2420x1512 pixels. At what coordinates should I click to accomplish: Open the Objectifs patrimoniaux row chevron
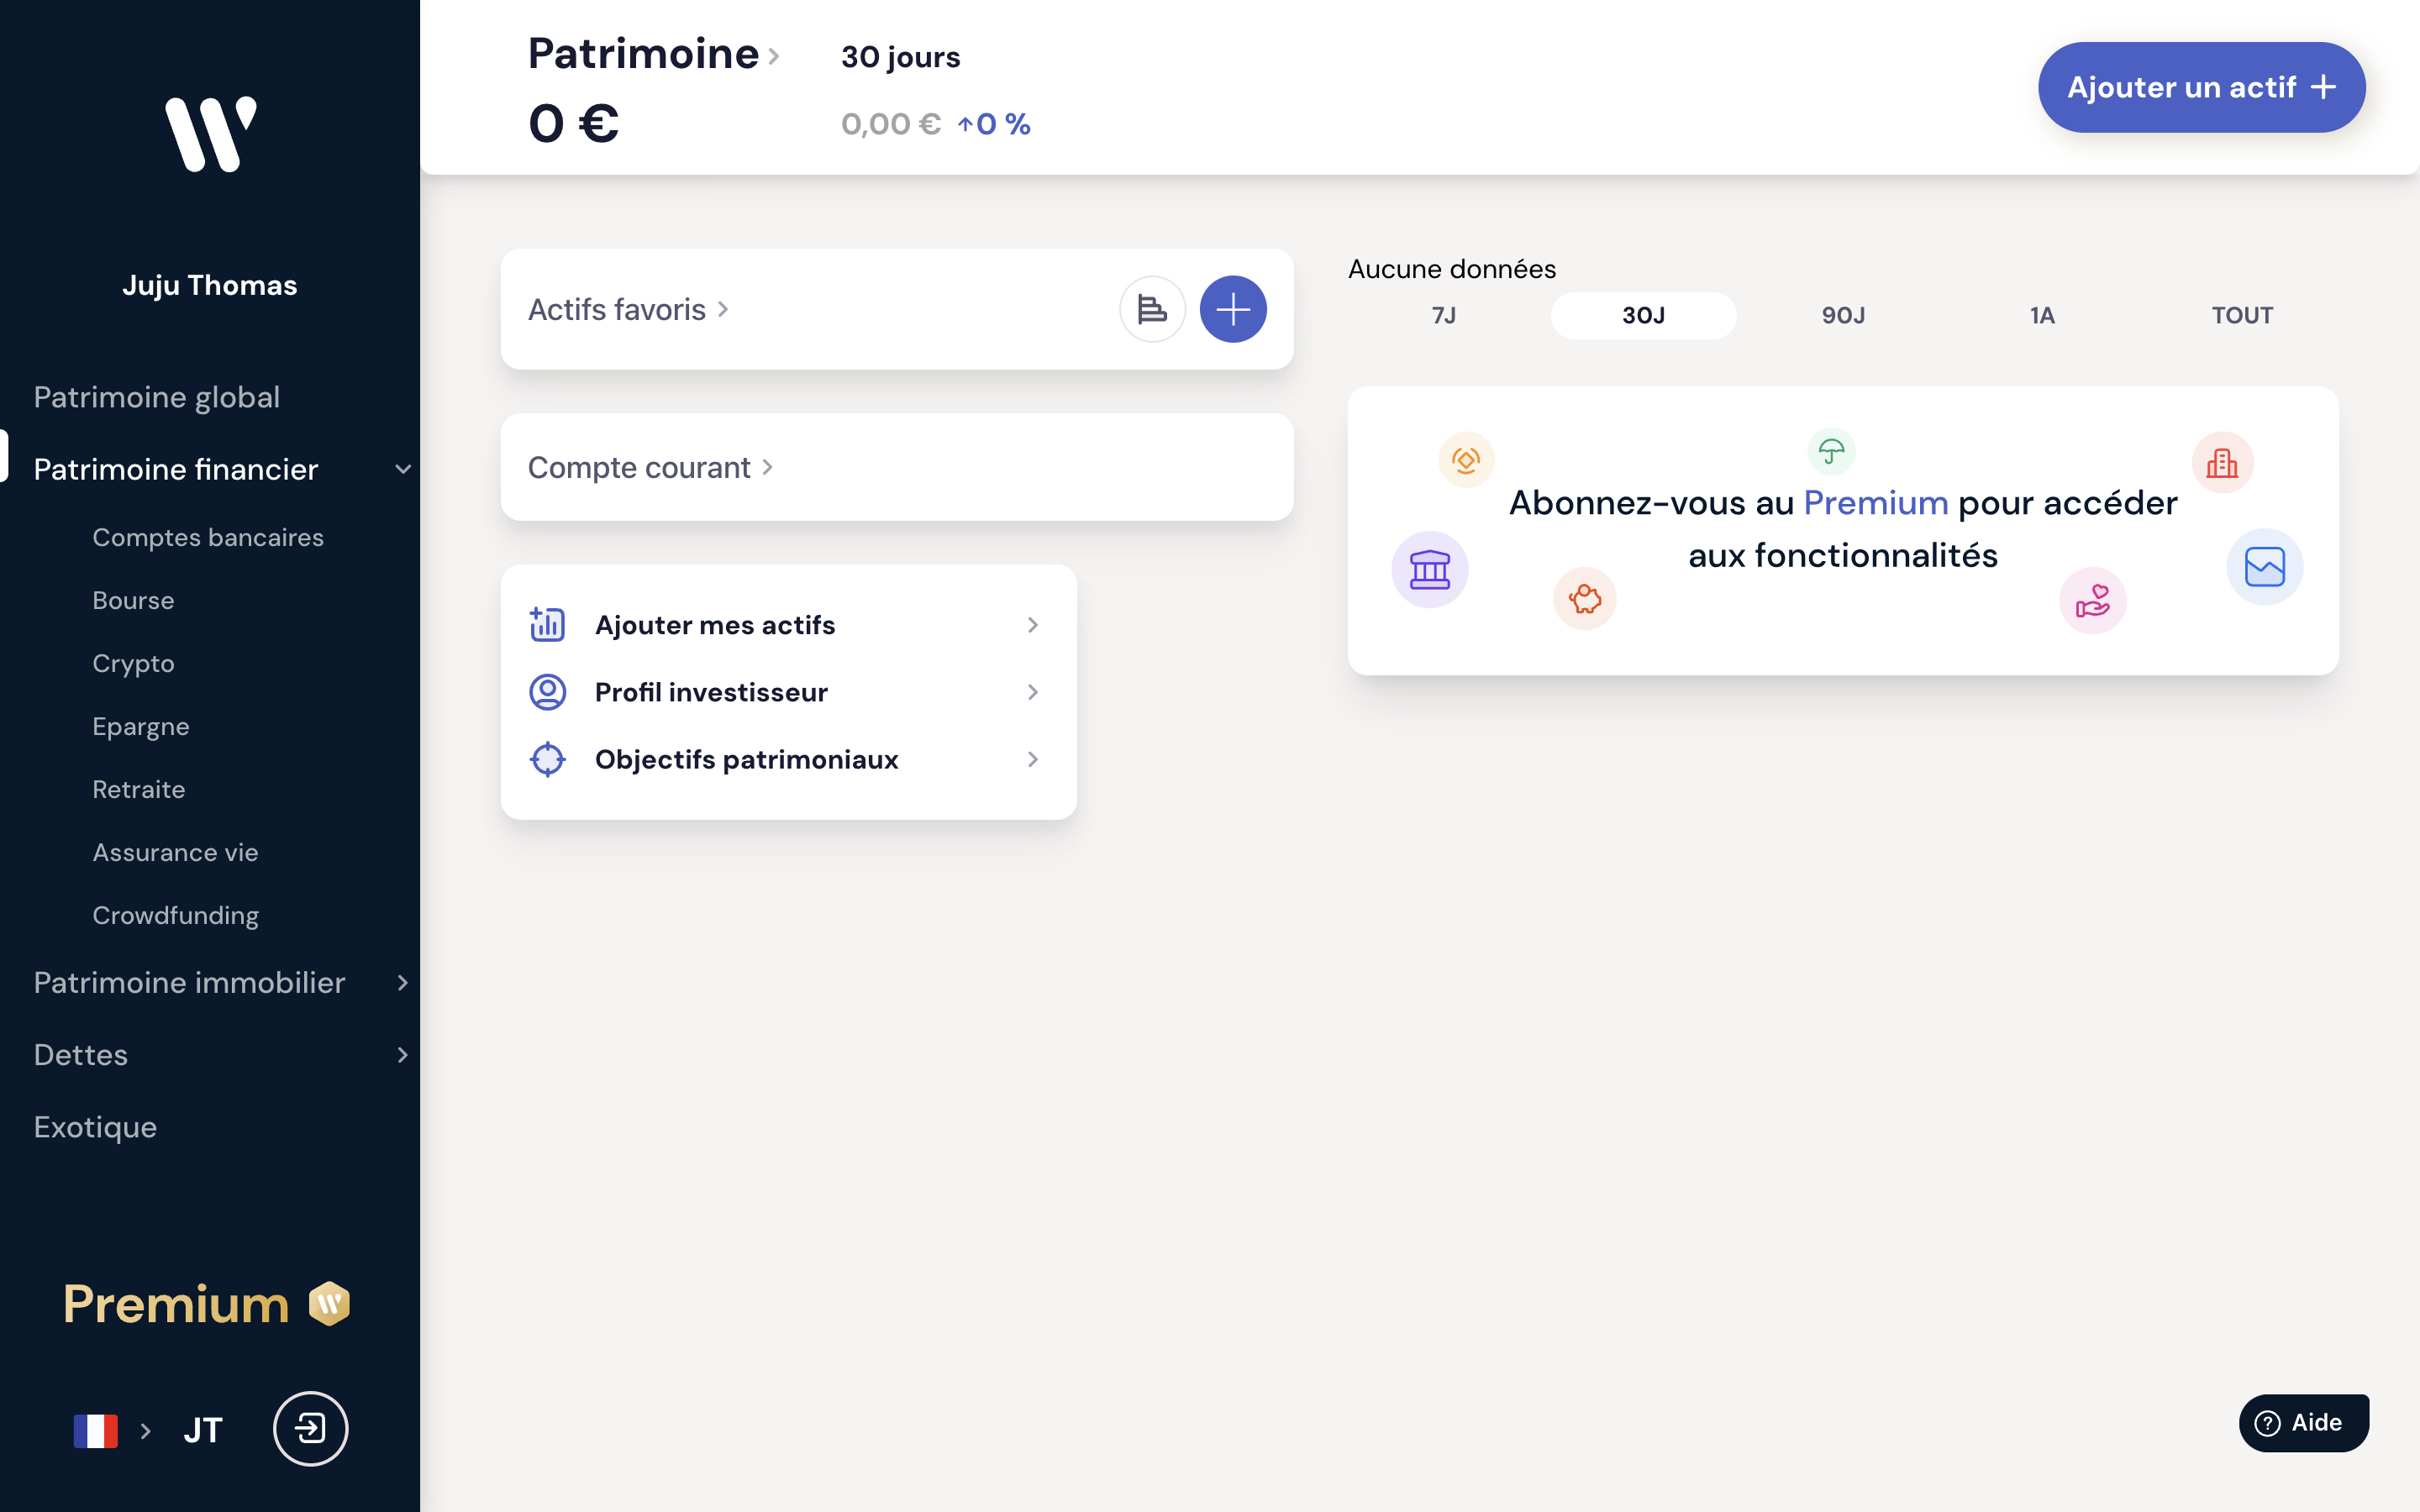click(1033, 759)
